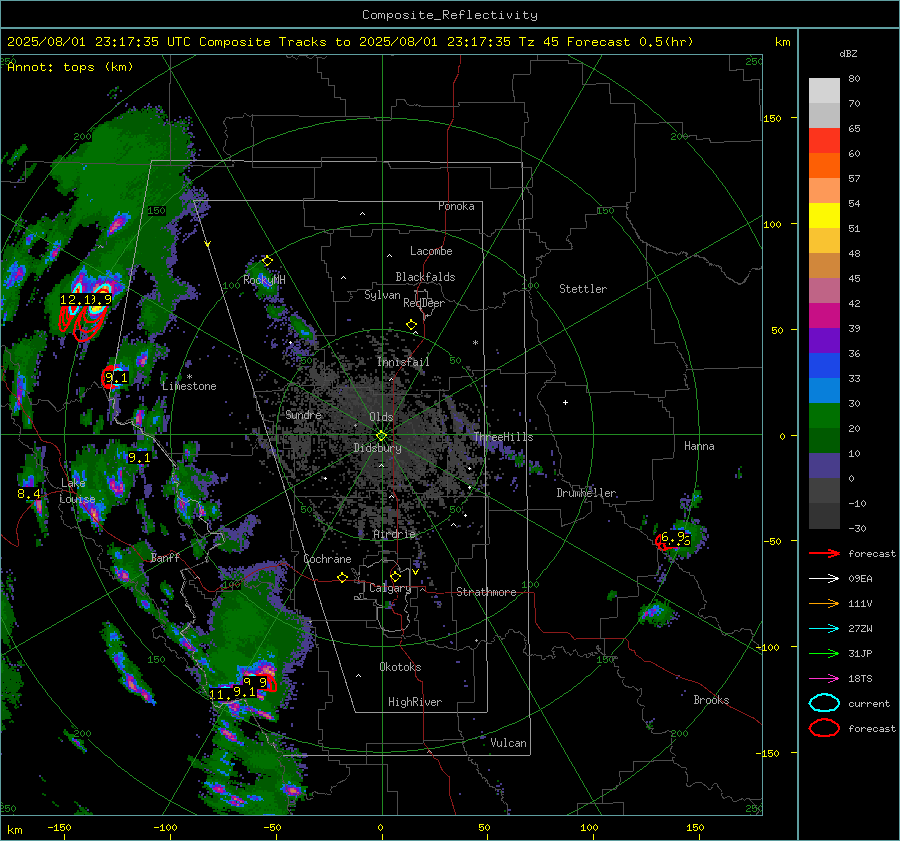900x841 pixels.
Task: Click the yellow radar diamond at Didsbury center
Action: 381,436
